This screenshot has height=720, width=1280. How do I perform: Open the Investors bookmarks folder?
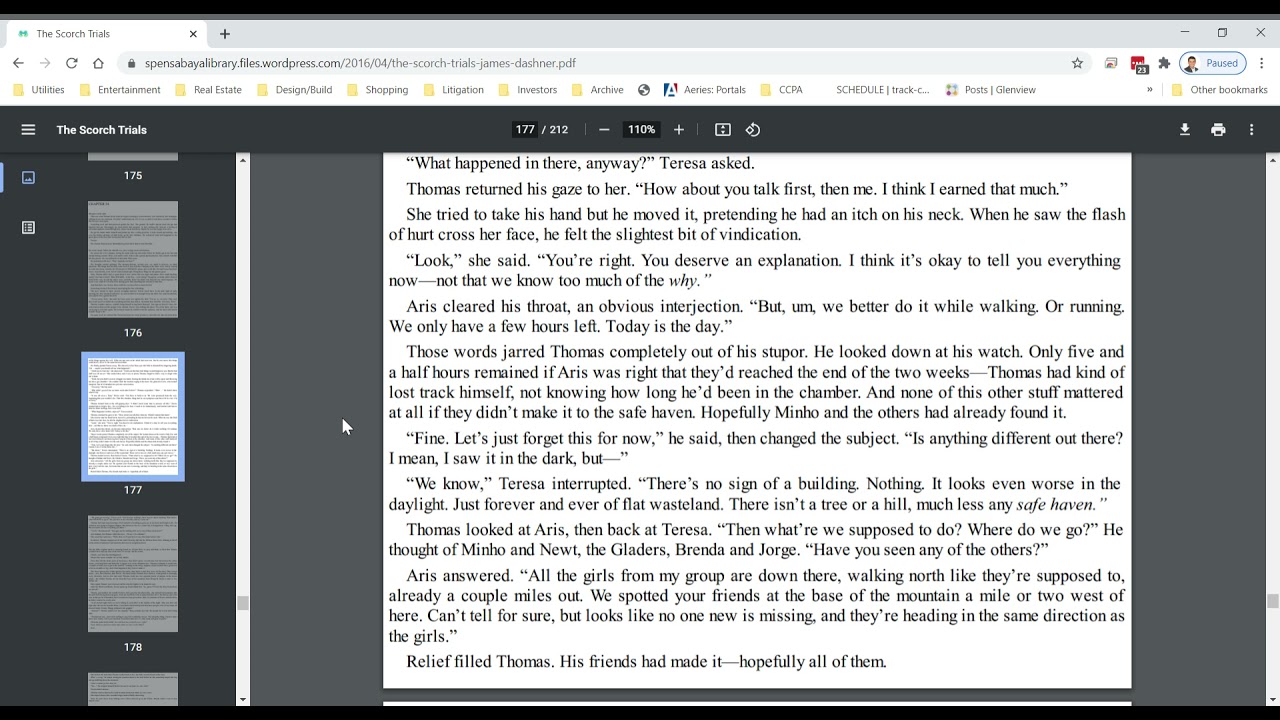(x=528, y=90)
